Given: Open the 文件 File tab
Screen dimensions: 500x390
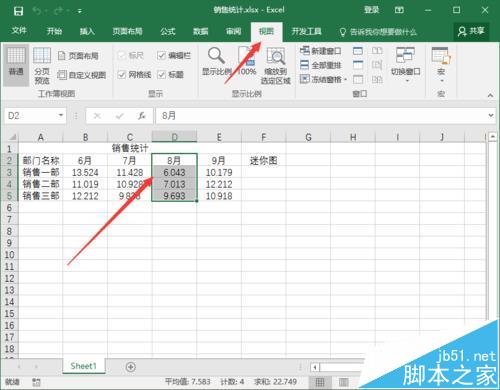Looking at the screenshot, I should coord(19,31).
